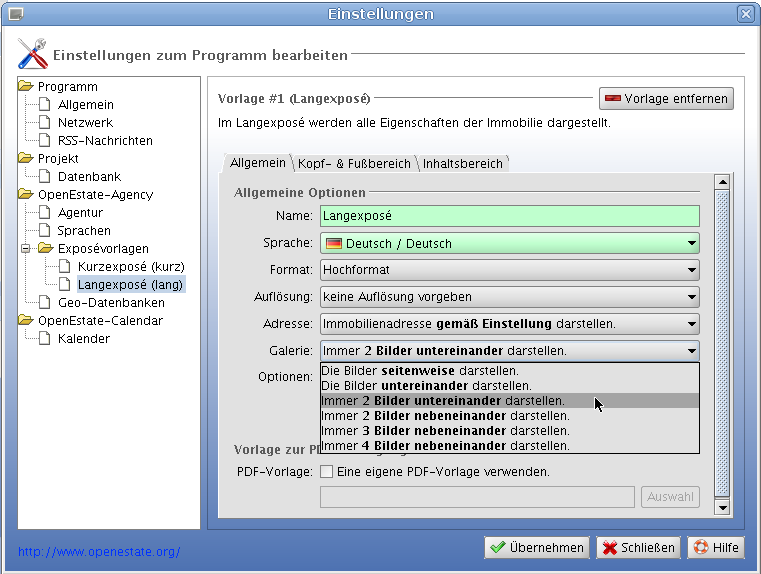
Task: Click the Programm folder icon in tree
Action: 26,87
